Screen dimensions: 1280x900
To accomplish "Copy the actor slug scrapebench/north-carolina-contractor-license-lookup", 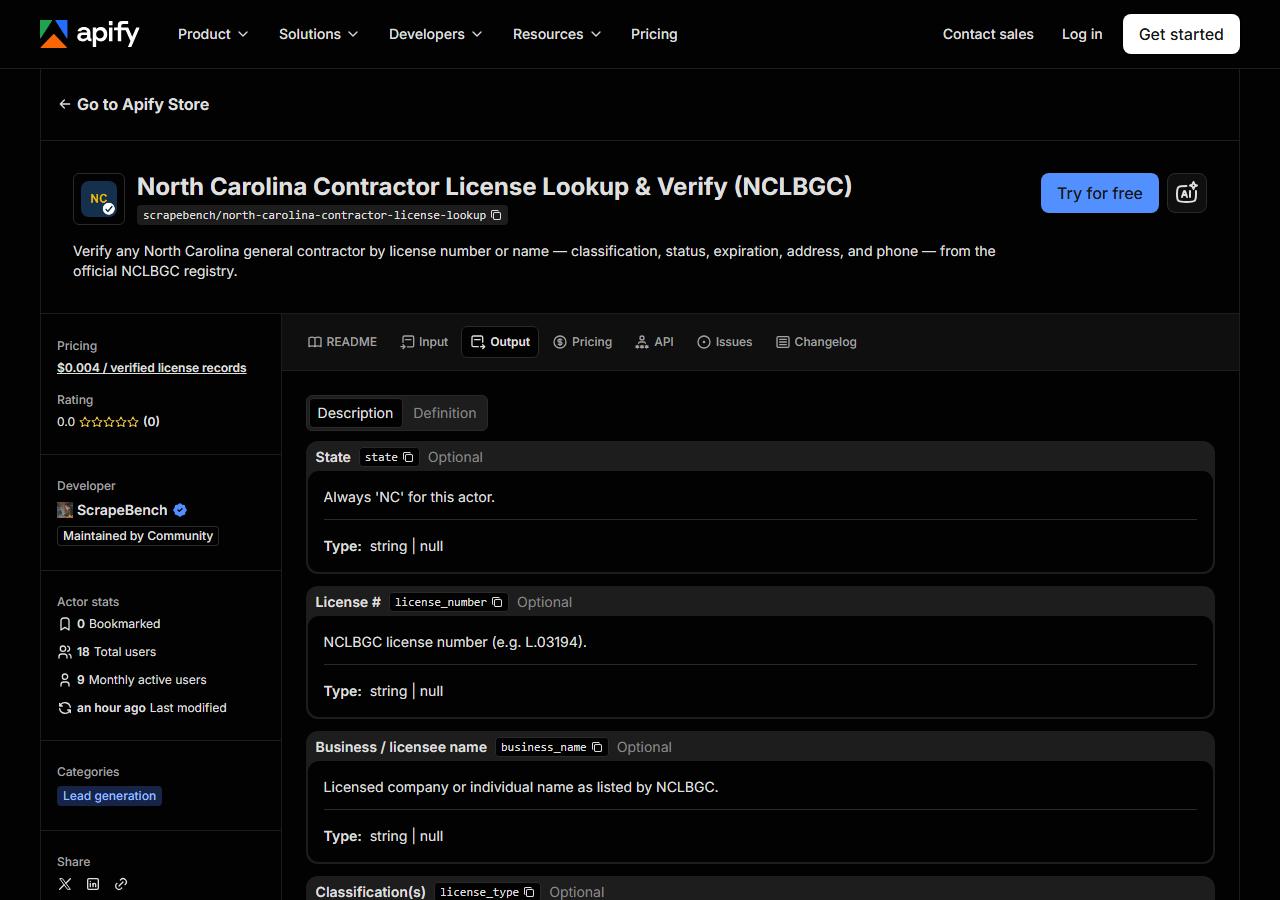I will tap(497, 215).
